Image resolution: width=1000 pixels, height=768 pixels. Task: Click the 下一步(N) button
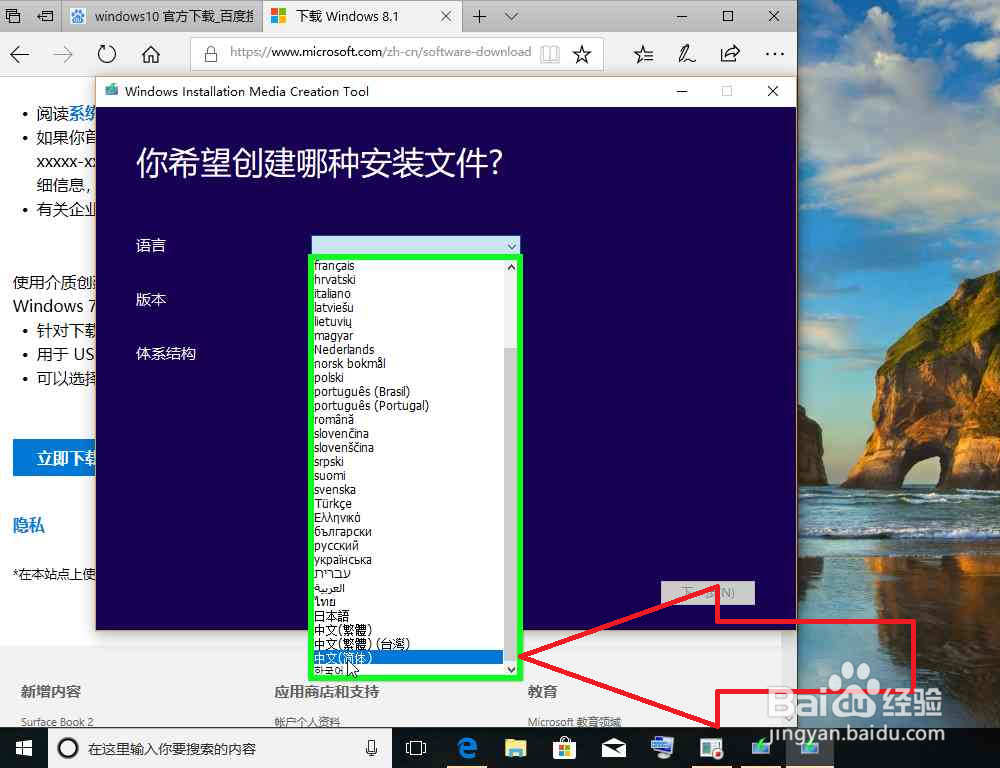click(708, 593)
